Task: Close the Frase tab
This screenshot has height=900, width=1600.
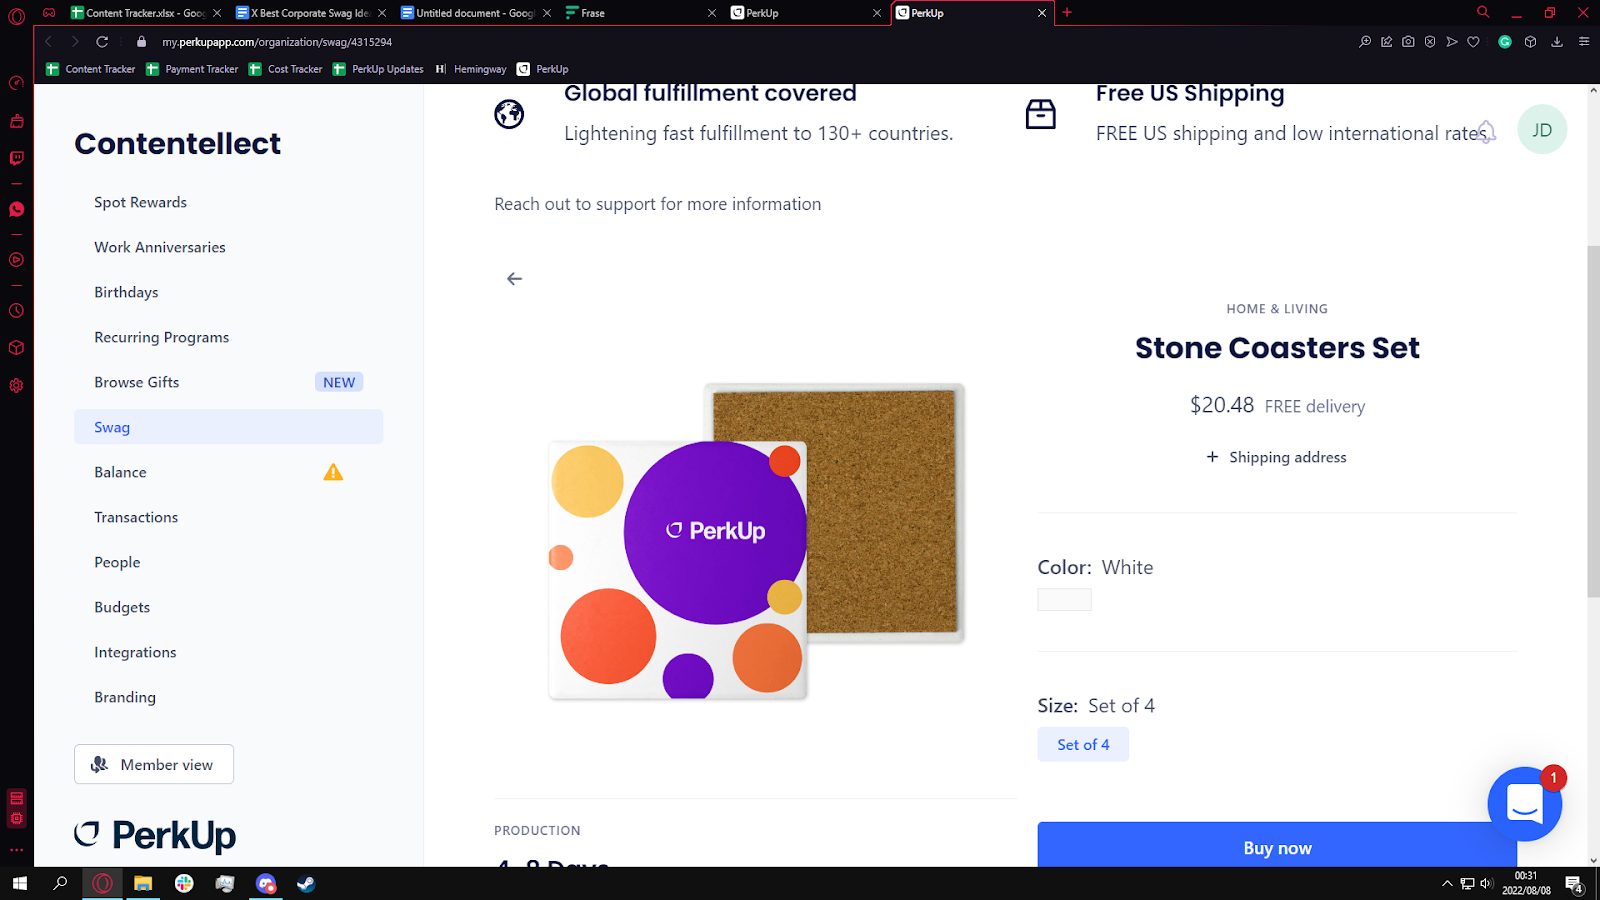Action: point(712,13)
